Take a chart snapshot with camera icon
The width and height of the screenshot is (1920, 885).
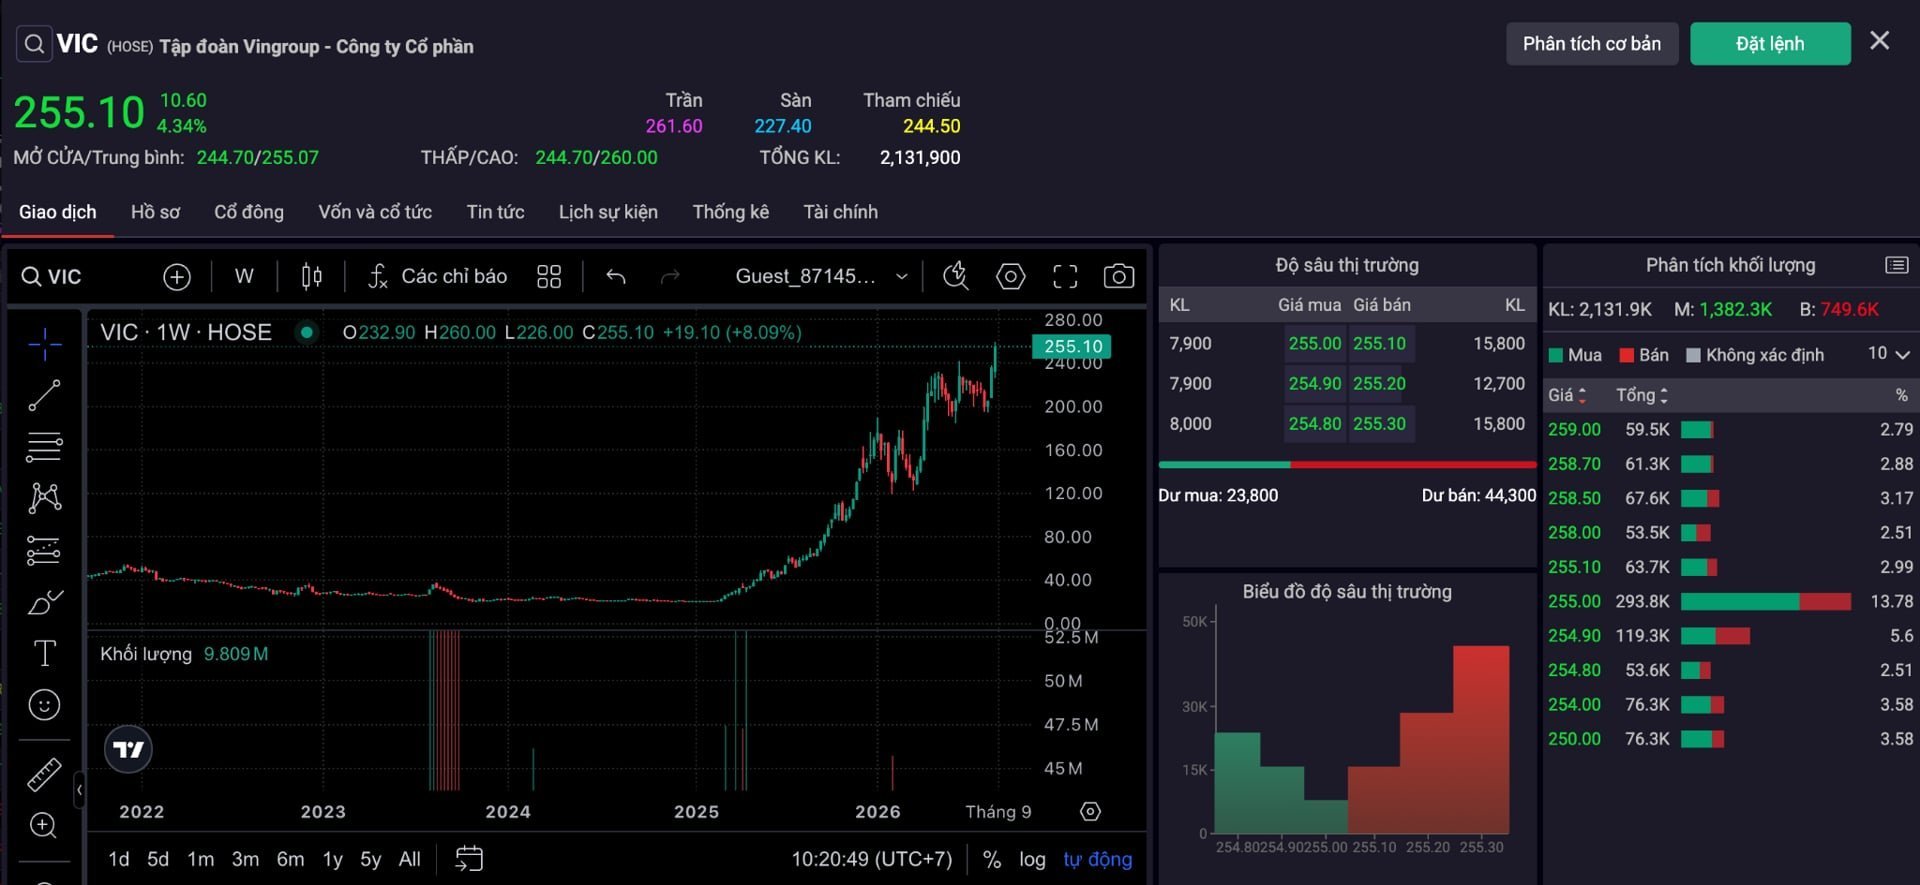click(x=1119, y=277)
